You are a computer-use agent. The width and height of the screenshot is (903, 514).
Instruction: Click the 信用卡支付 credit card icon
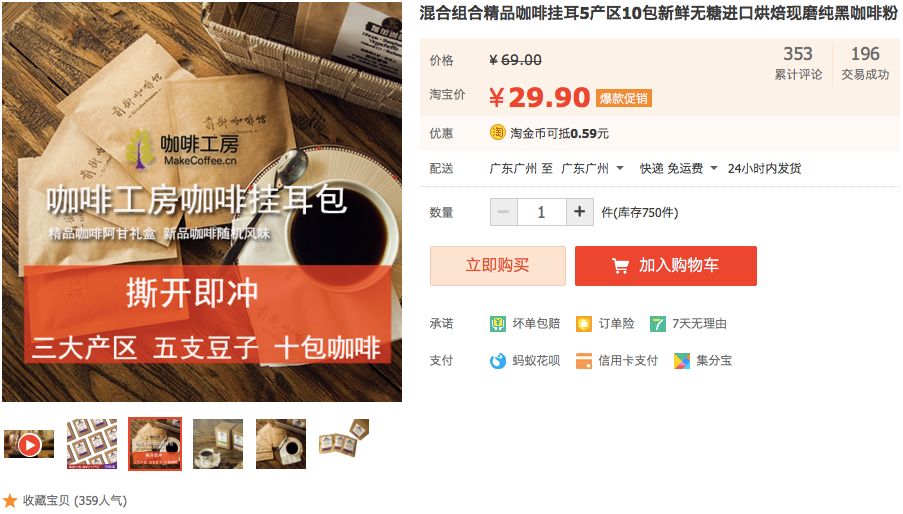click(x=583, y=360)
